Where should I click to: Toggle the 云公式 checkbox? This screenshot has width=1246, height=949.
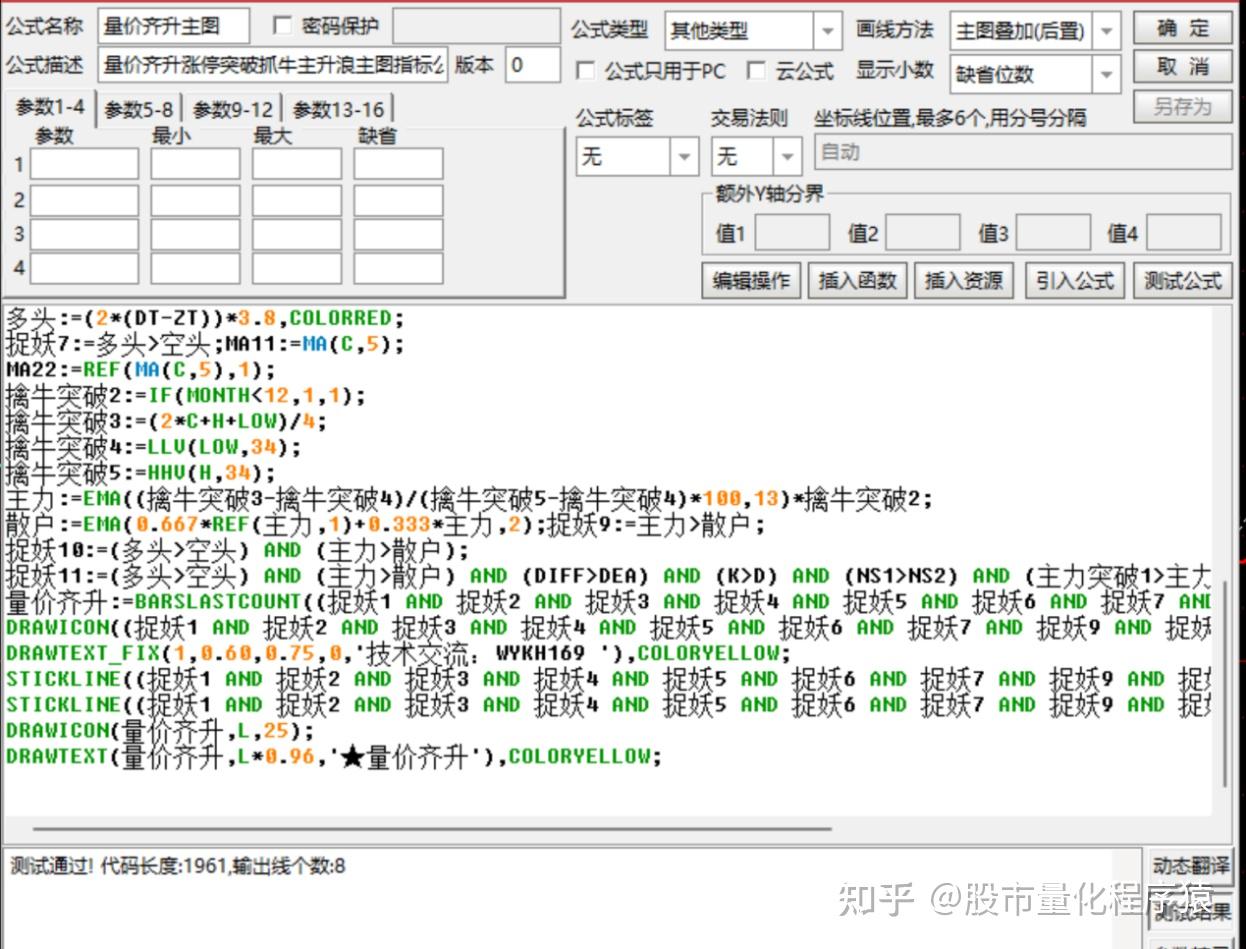pos(757,71)
